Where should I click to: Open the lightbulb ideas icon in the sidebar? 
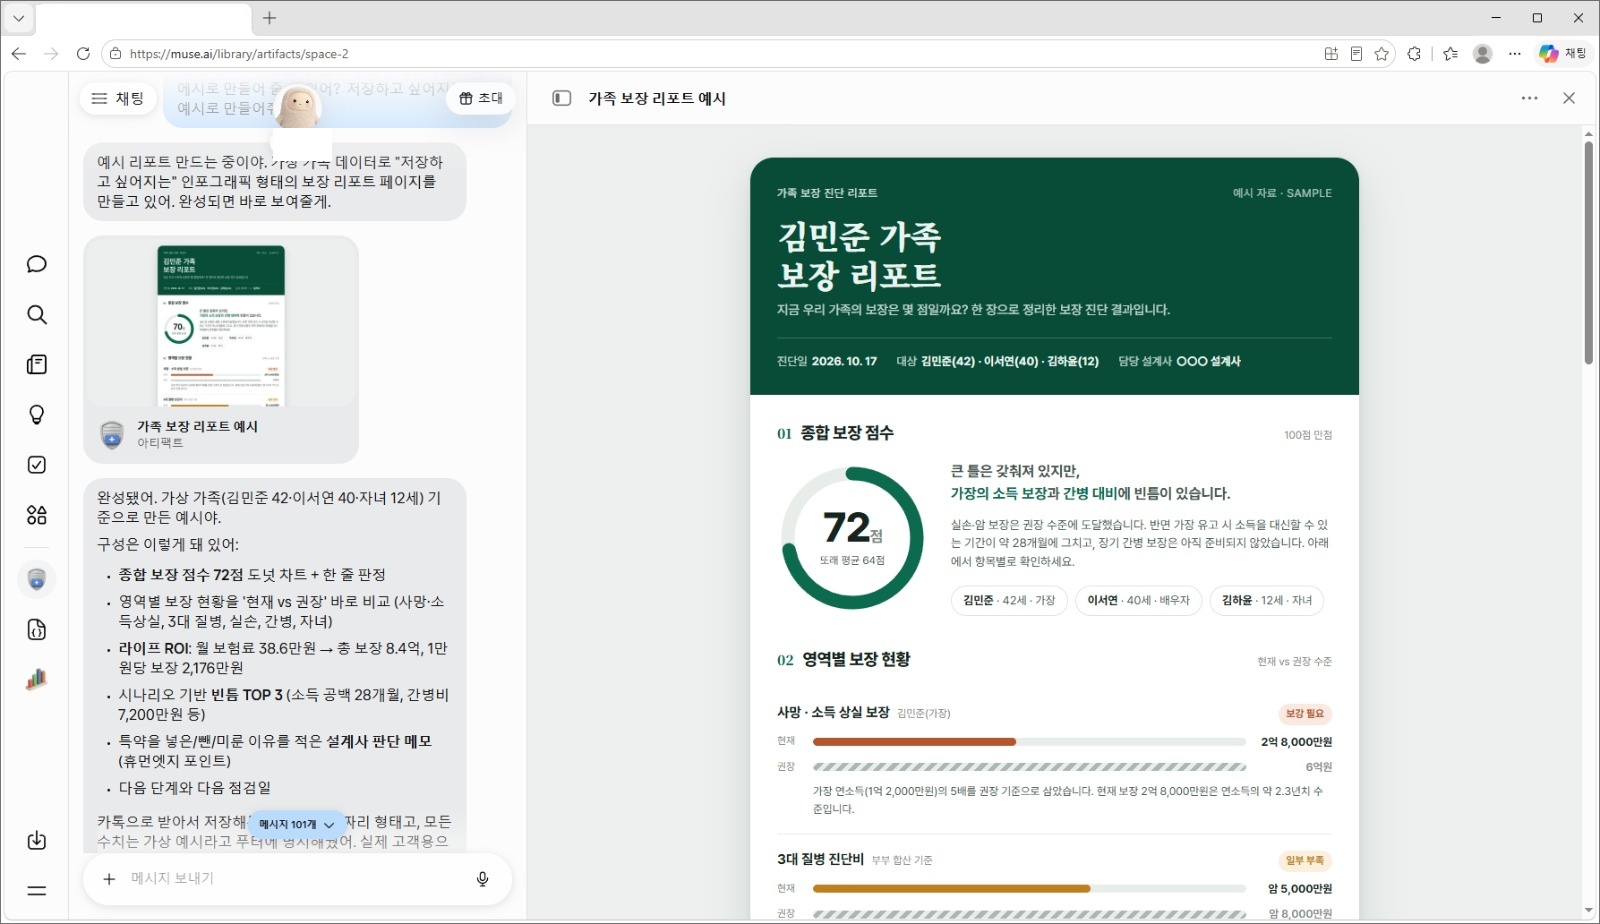(37, 415)
